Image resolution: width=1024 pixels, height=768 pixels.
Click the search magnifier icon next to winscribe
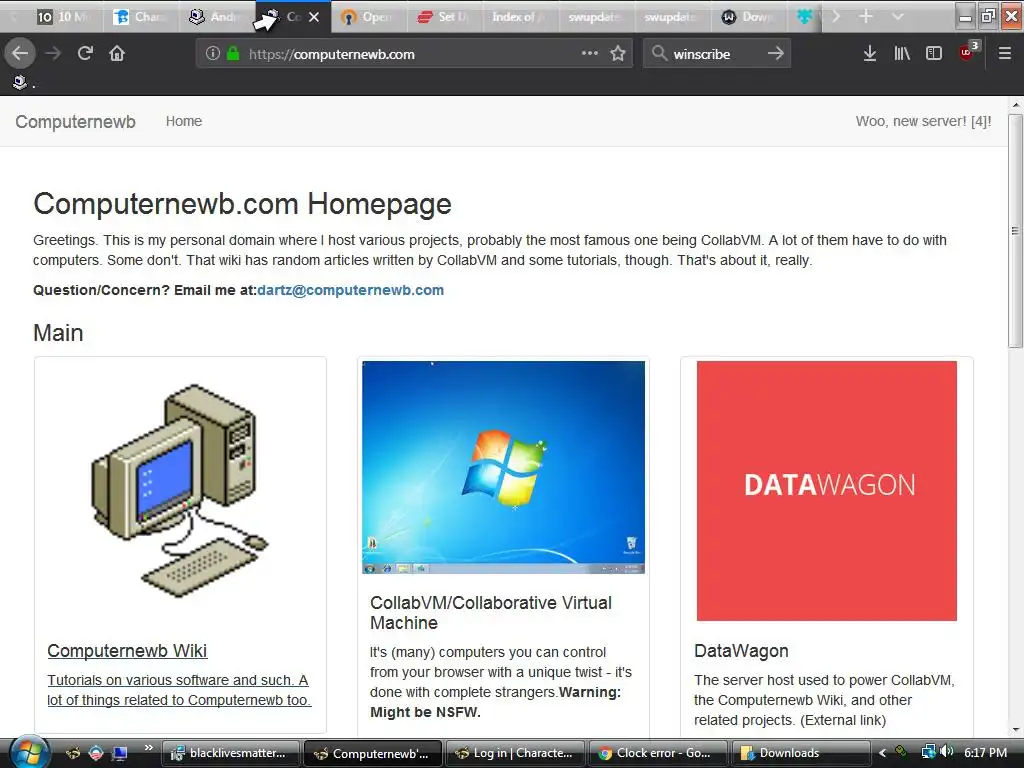point(660,54)
